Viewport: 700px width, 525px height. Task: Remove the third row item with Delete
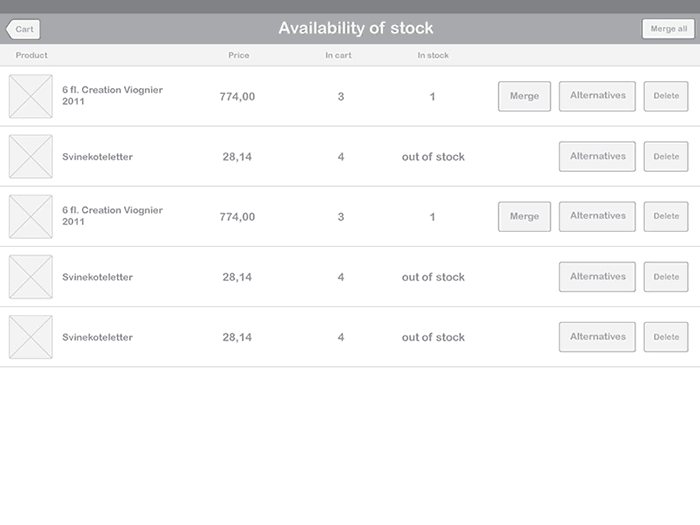click(666, 216)
